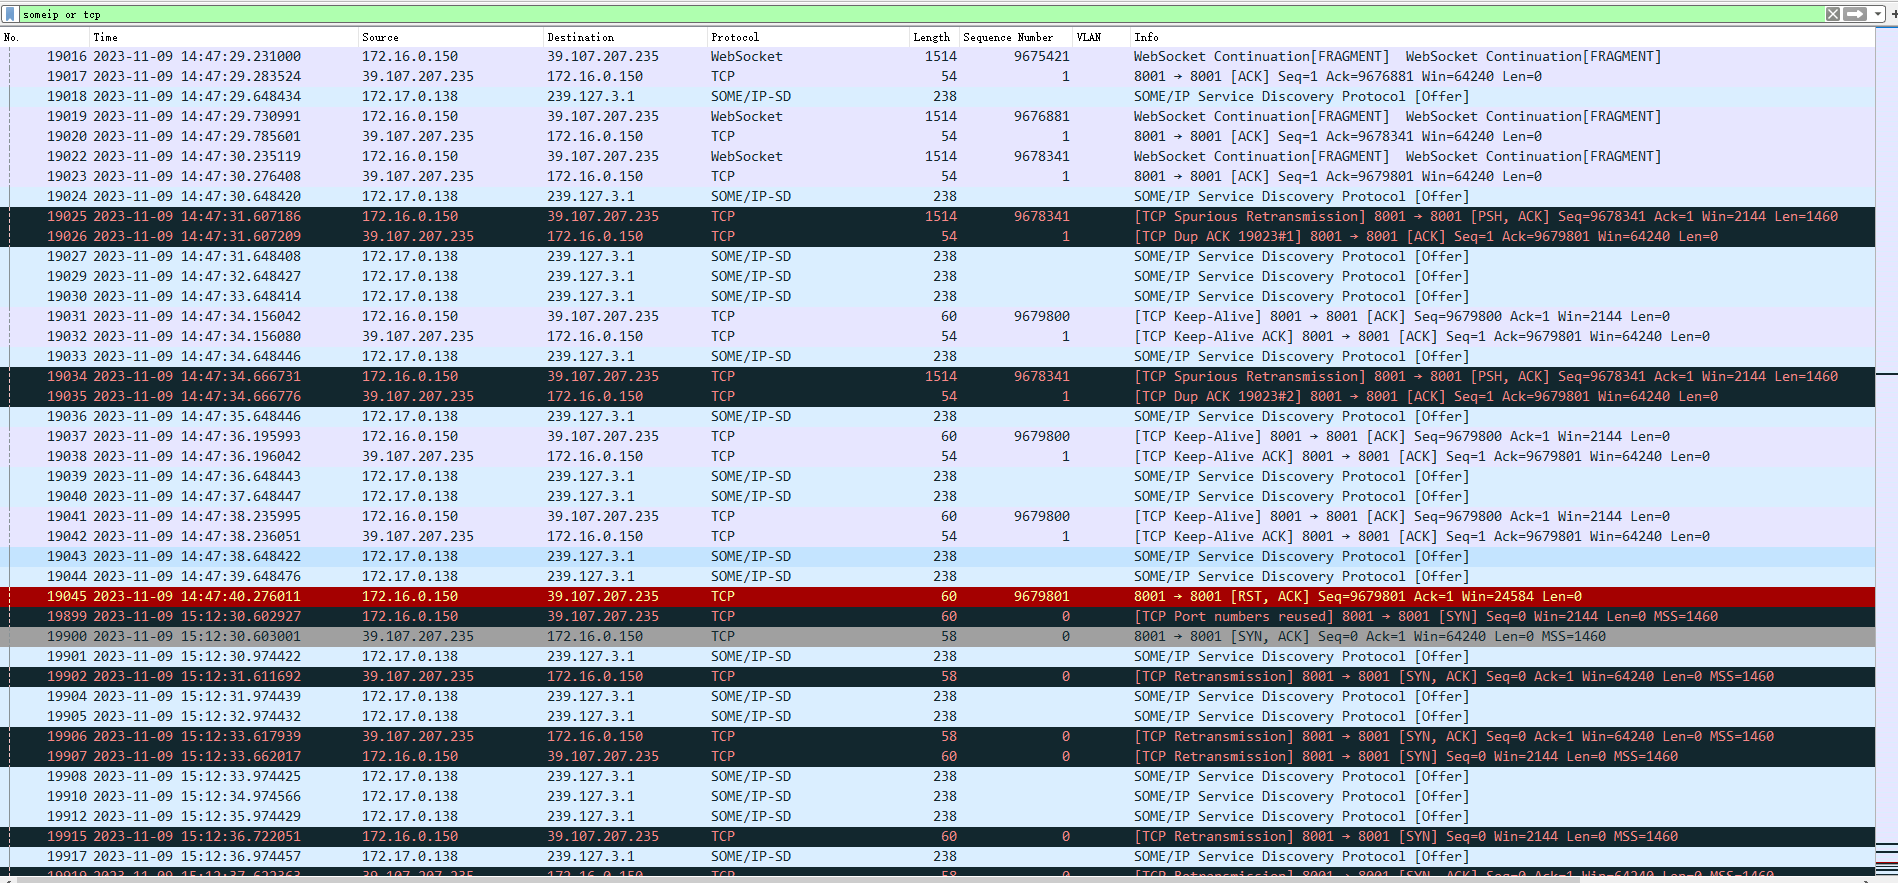Sort packets by the No. column header

[45, 37]
